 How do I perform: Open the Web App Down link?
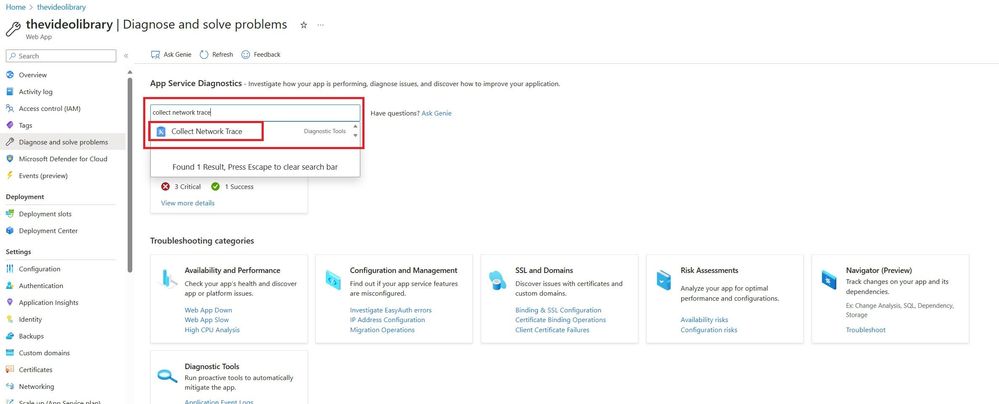[208, 310]
